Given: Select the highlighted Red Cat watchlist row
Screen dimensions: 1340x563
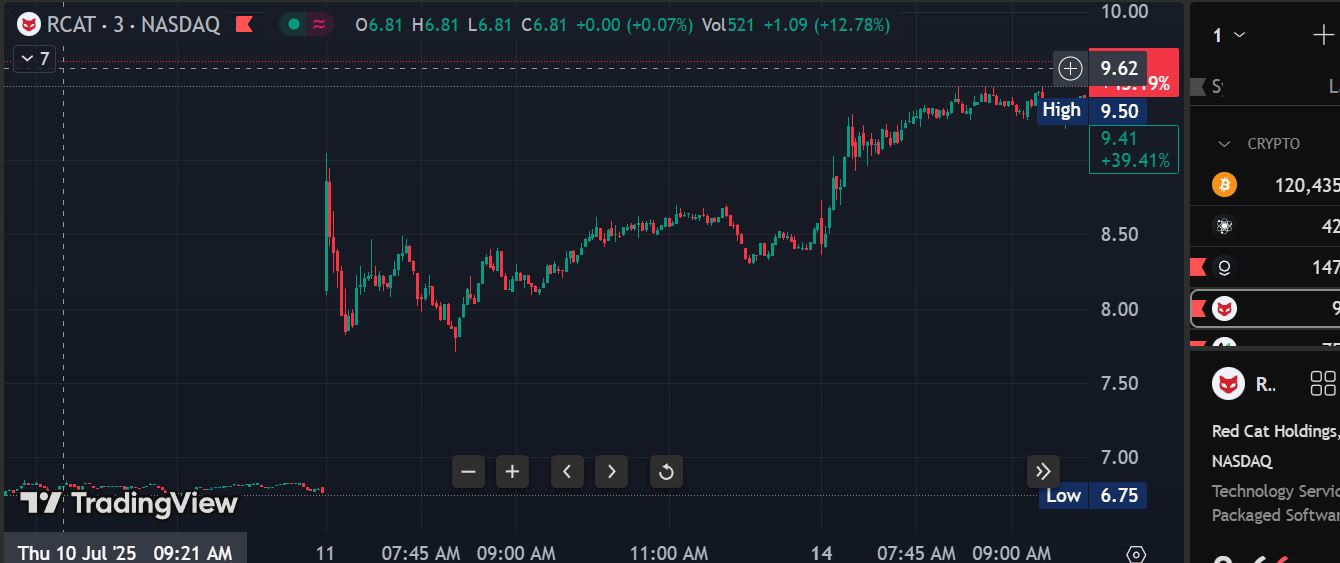Looking at the screenshot, I should point(1265,308).
